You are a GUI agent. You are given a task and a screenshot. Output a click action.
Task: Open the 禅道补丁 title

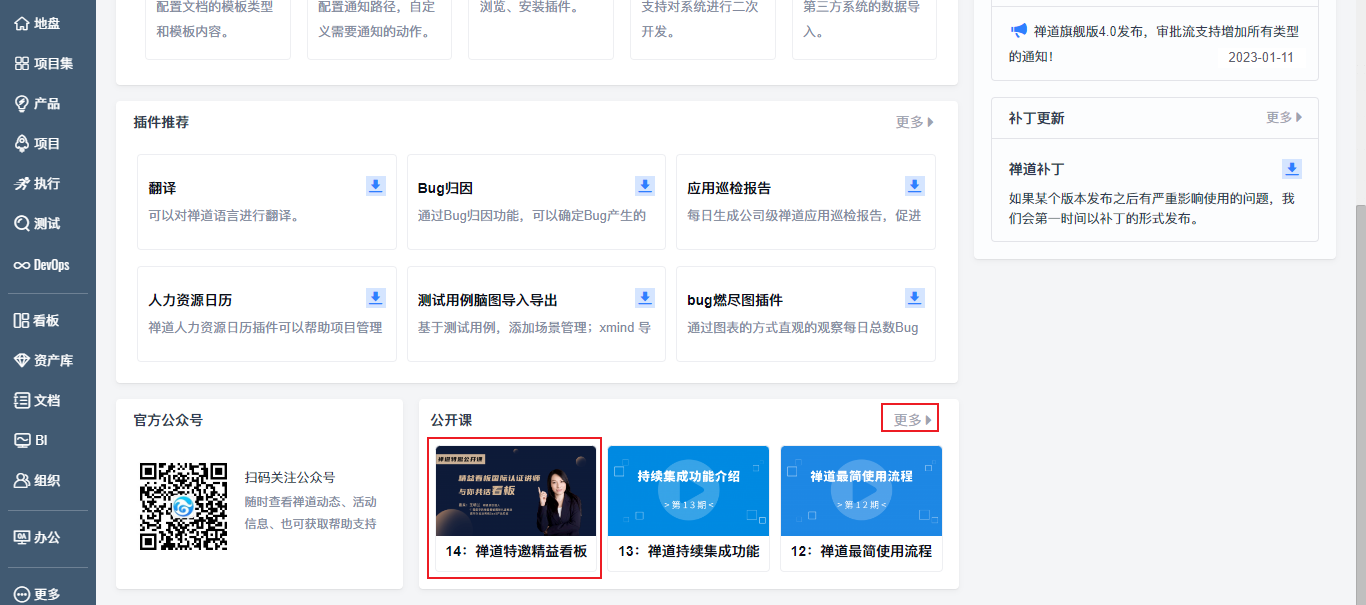[x=1037, y=169]
